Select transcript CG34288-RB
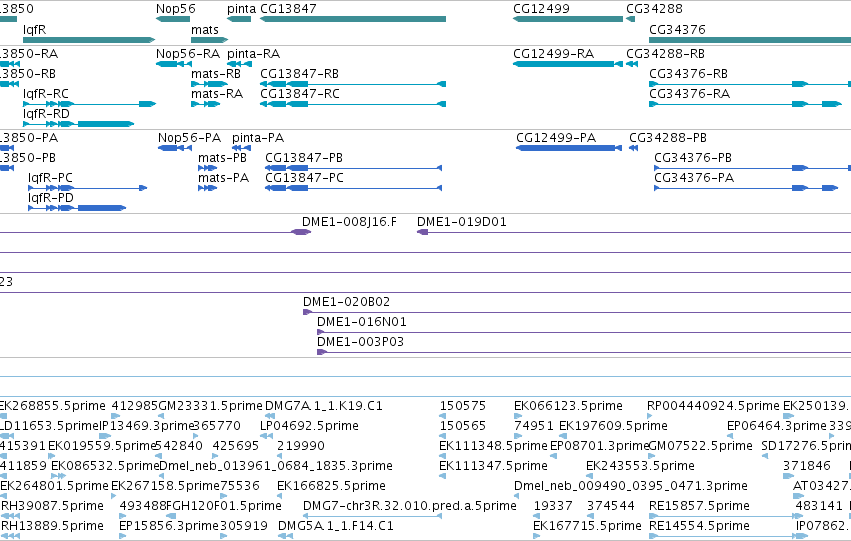Viewport: 851px width, 541px height. coord(632,64)
